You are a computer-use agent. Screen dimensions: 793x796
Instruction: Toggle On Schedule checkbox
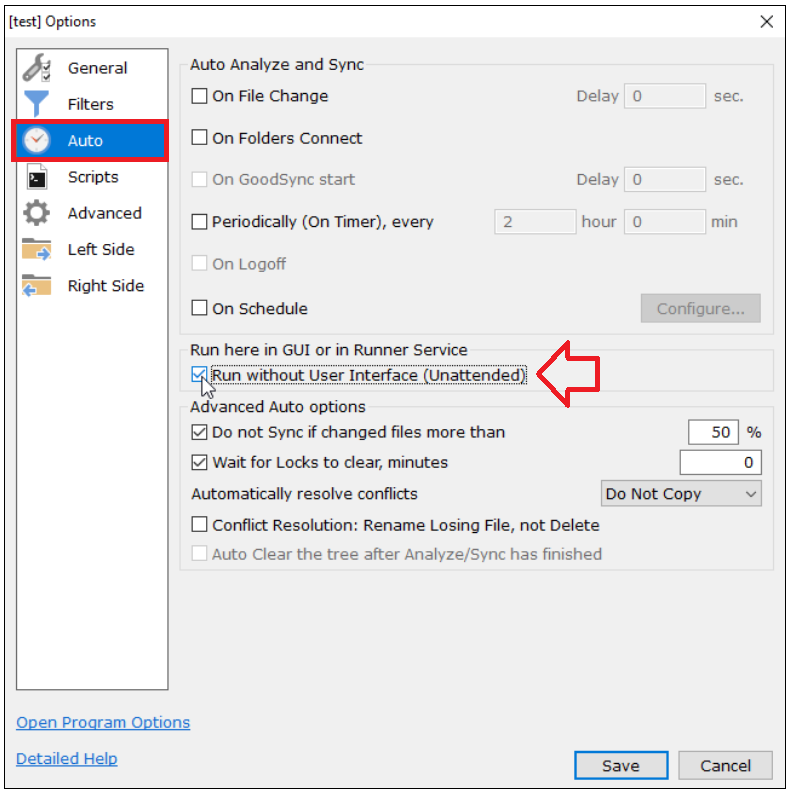point(200,309)
